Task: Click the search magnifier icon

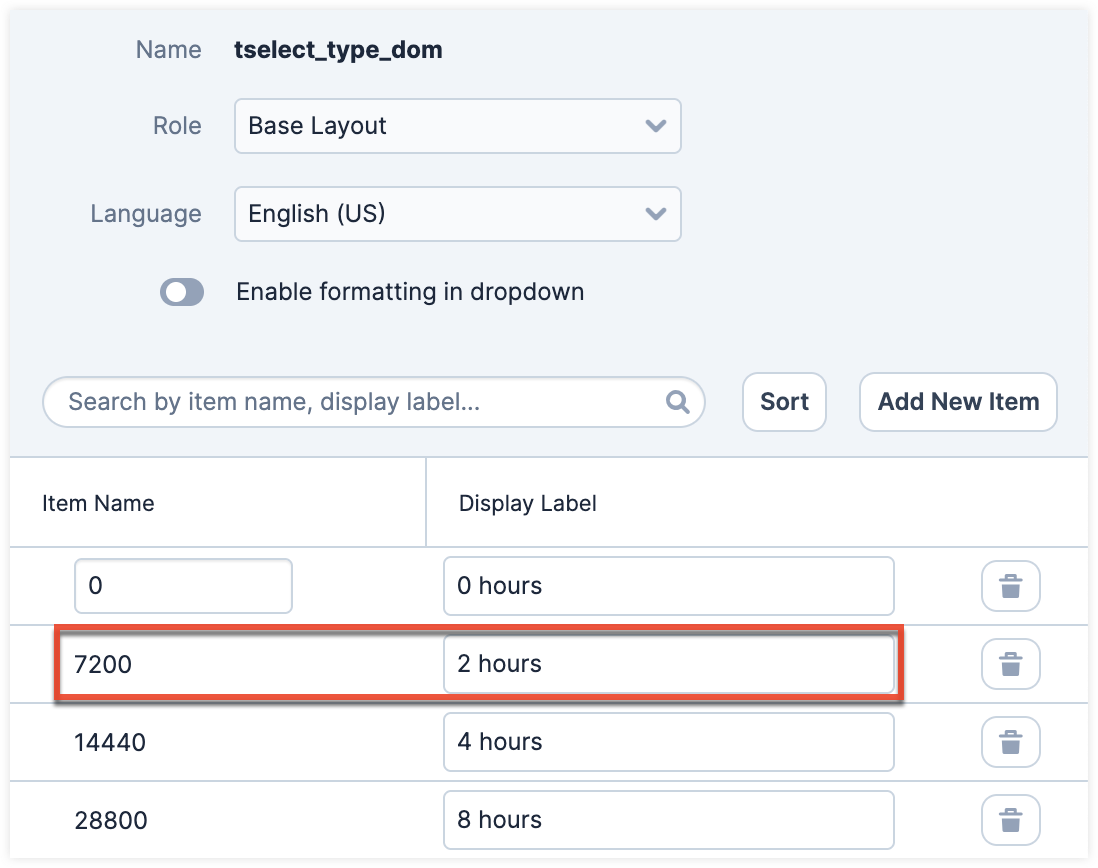Action: [677, 402]
